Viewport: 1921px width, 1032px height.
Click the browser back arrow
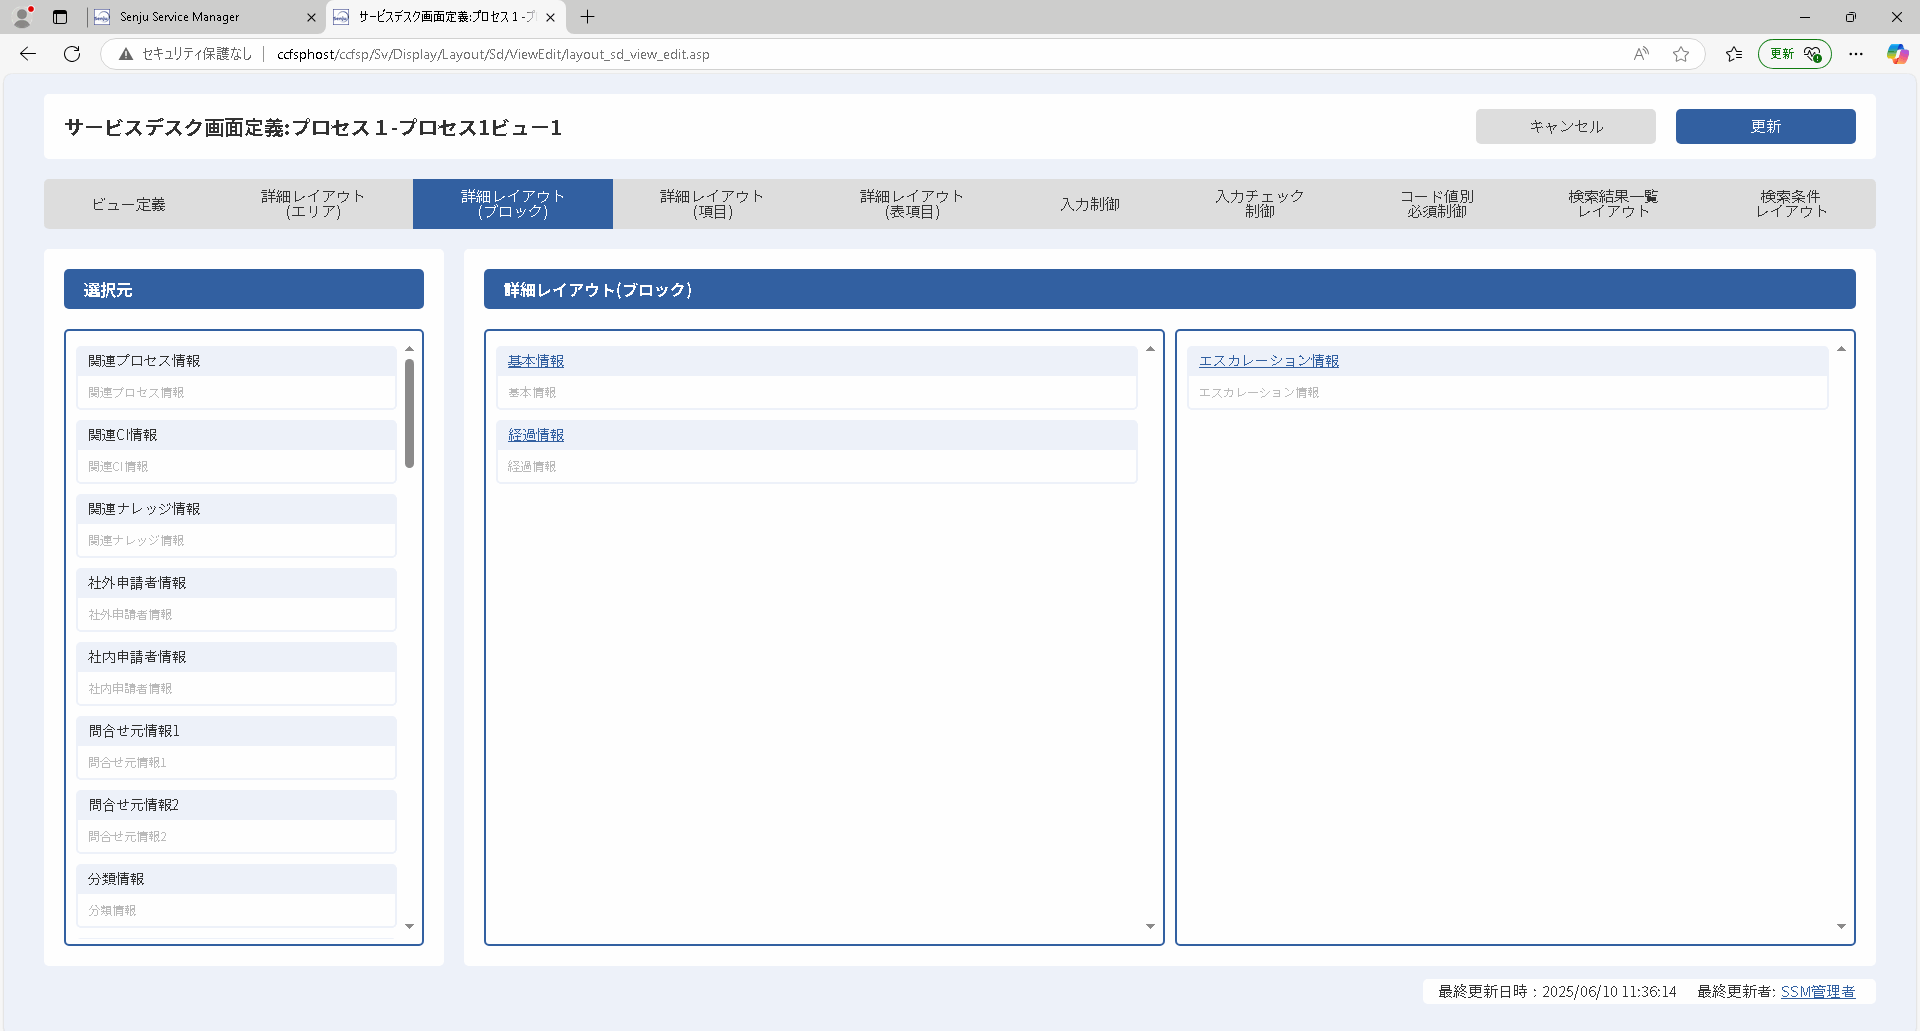(28, 54)
